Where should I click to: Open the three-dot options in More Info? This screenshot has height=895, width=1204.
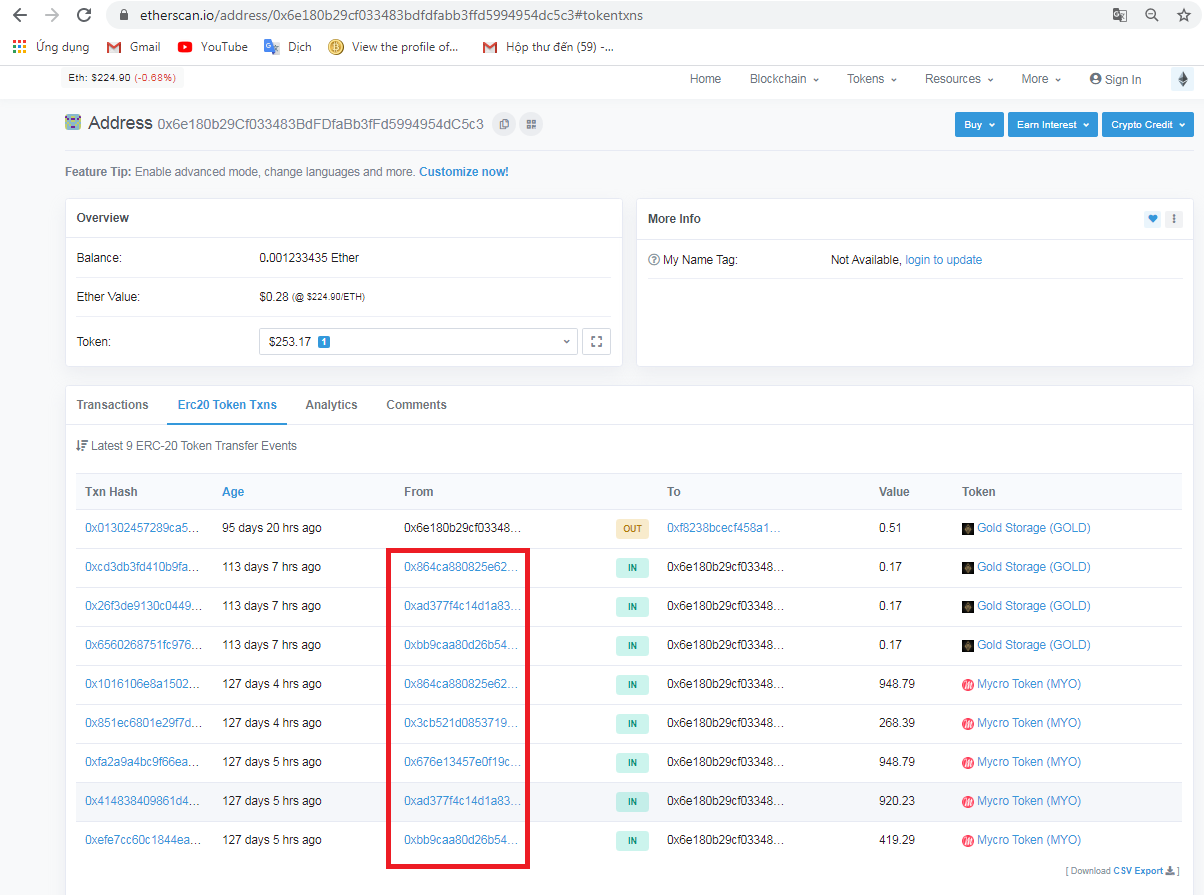[x=1174, y=219]
